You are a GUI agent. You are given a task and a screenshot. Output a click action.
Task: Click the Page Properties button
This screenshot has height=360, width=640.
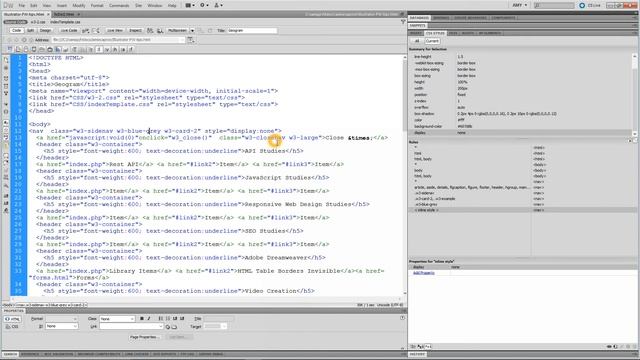point(144,337)
